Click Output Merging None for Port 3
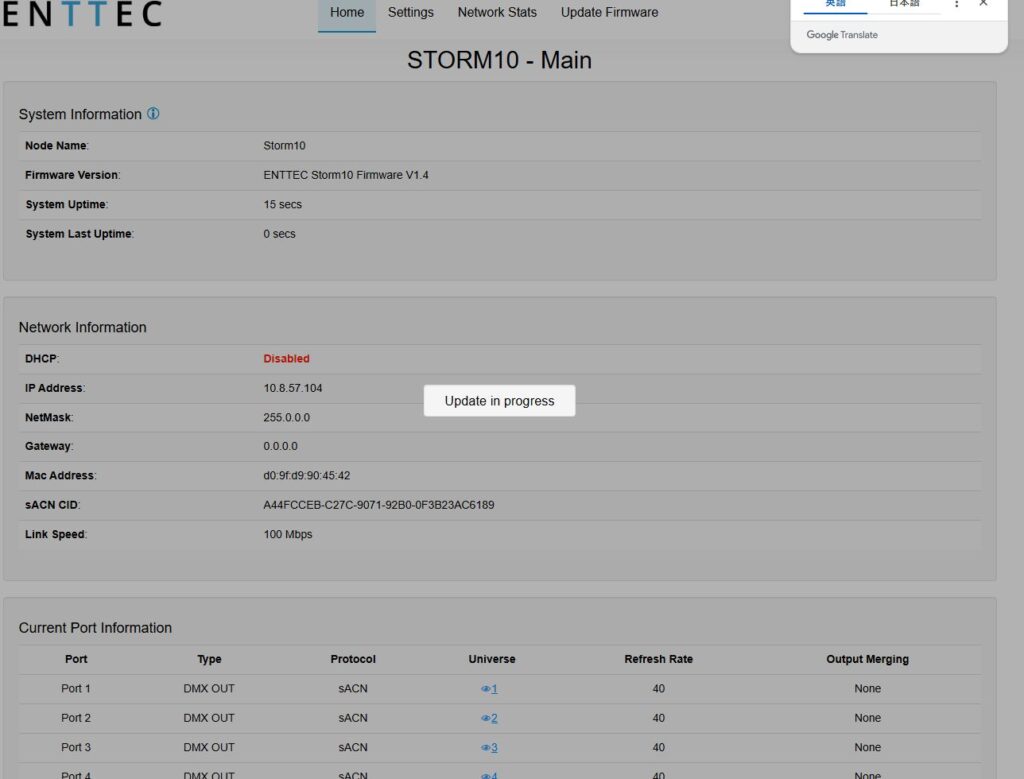 [867, 747]
